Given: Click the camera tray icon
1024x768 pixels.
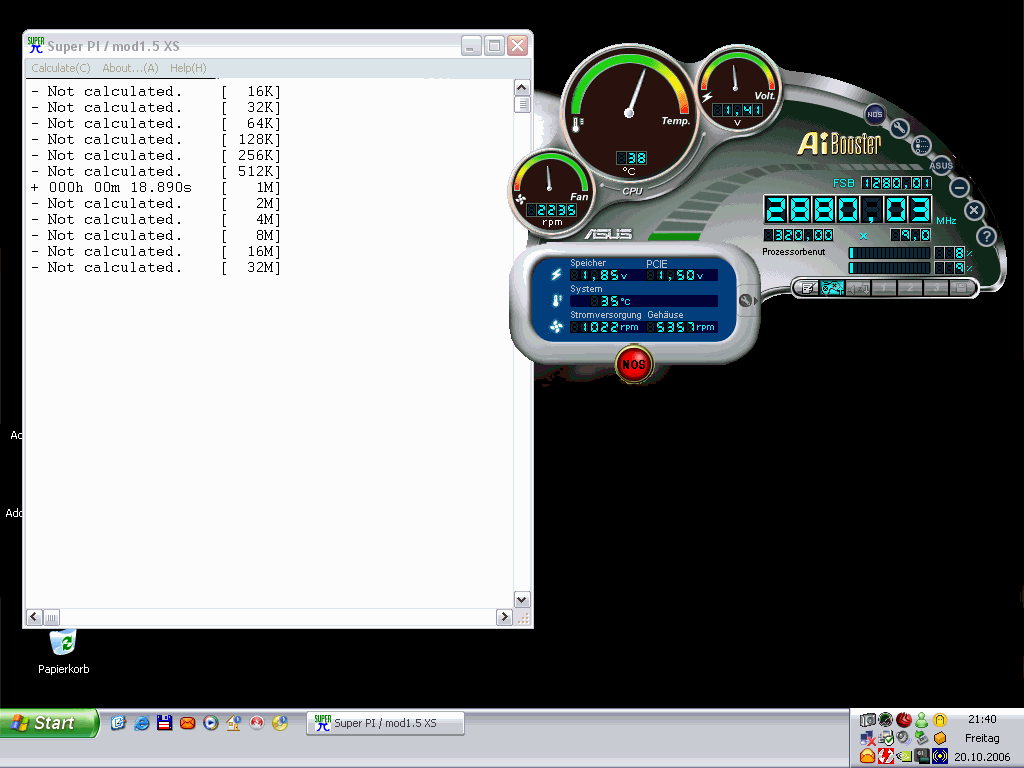Looking at the screenshot, I should (x=867, y=720).
